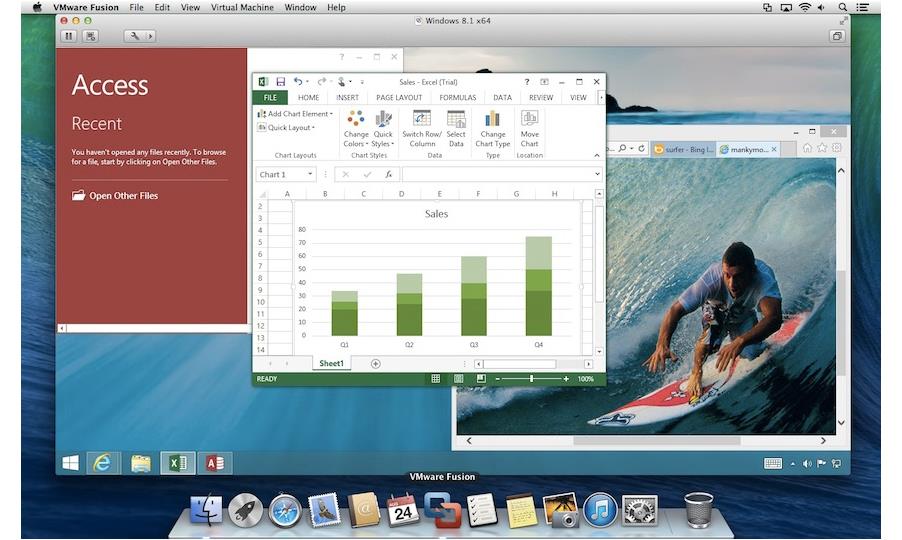This screenshot has width=902, height=540.
Task: Click the Excel zoom slider handle
Action: click(532, 378)
